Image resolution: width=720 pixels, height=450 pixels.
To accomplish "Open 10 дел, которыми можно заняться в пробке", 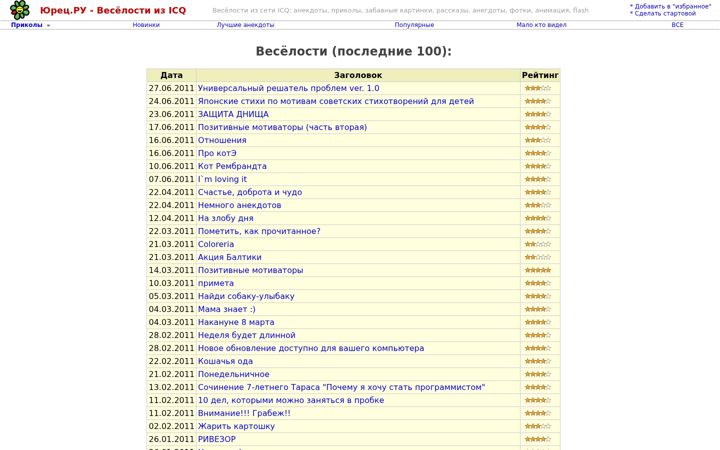I will pyautogui.click(x=291, y=400).
